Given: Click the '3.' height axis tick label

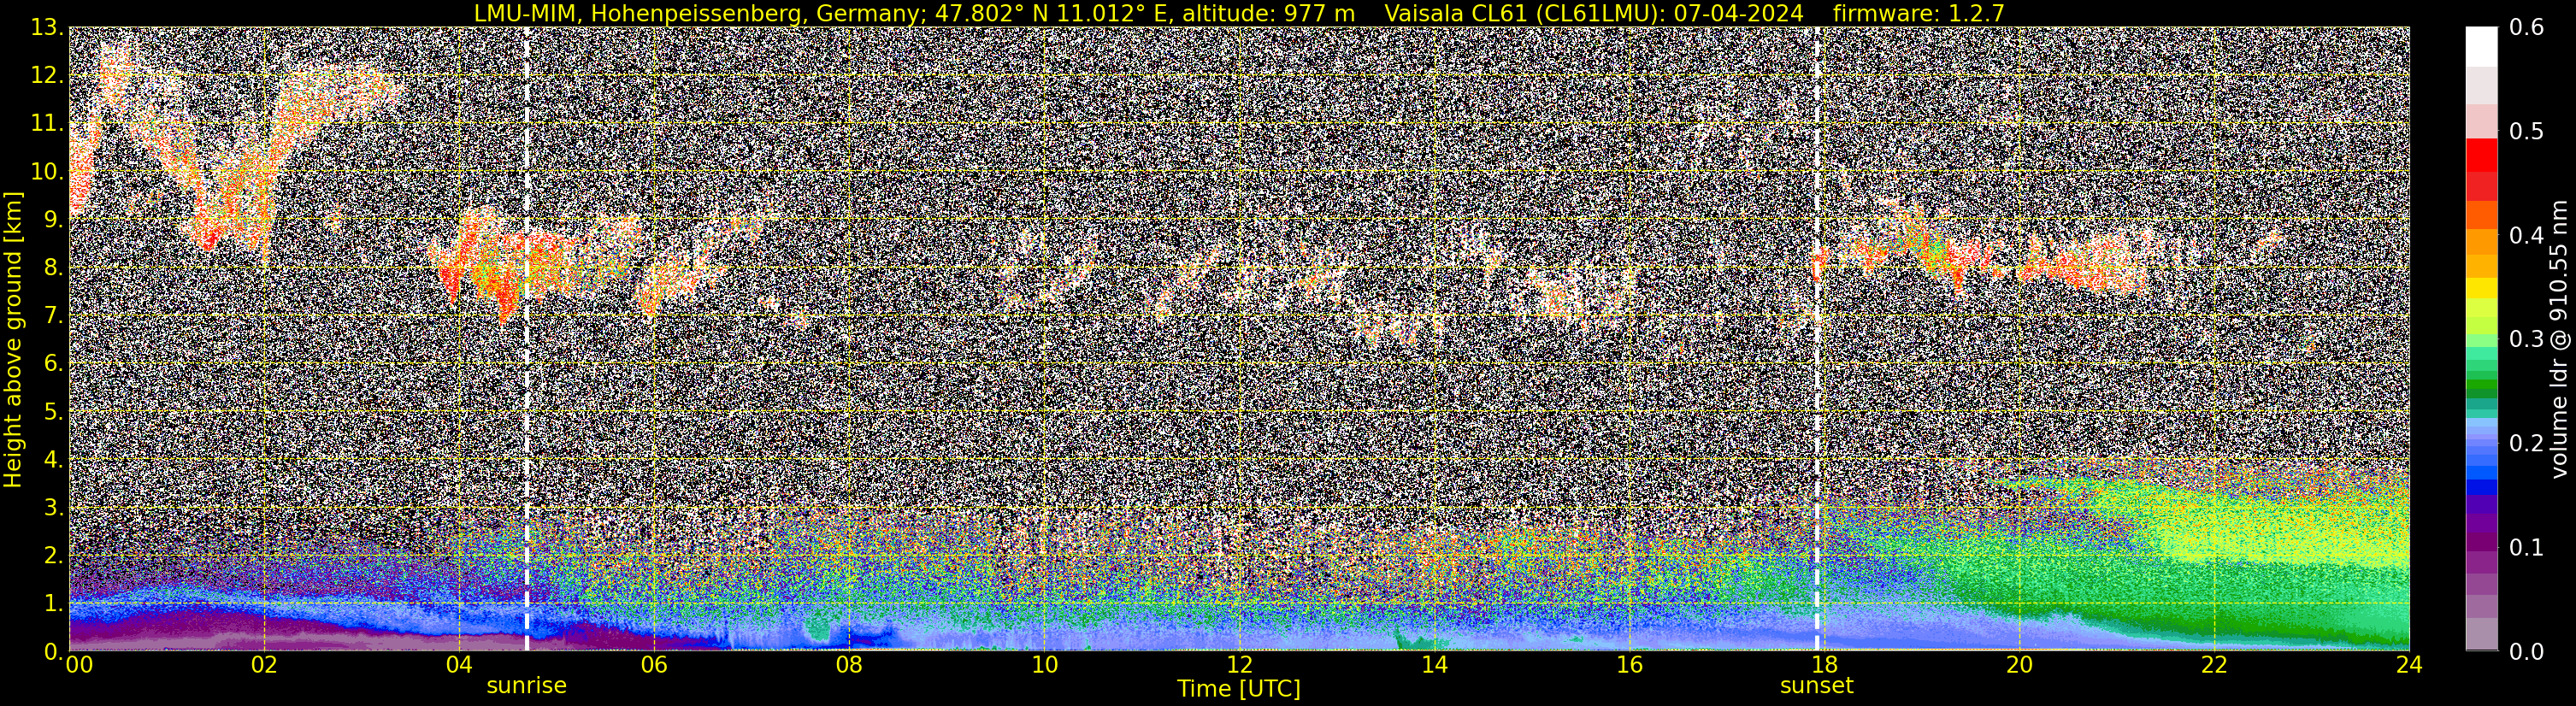Looking at the screenshot, I should click(x=53, y=508).
